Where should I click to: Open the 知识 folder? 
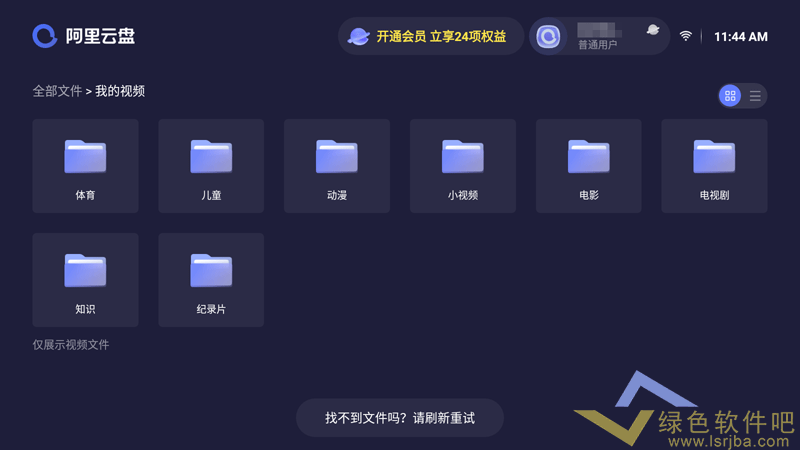tap(85, 280)
